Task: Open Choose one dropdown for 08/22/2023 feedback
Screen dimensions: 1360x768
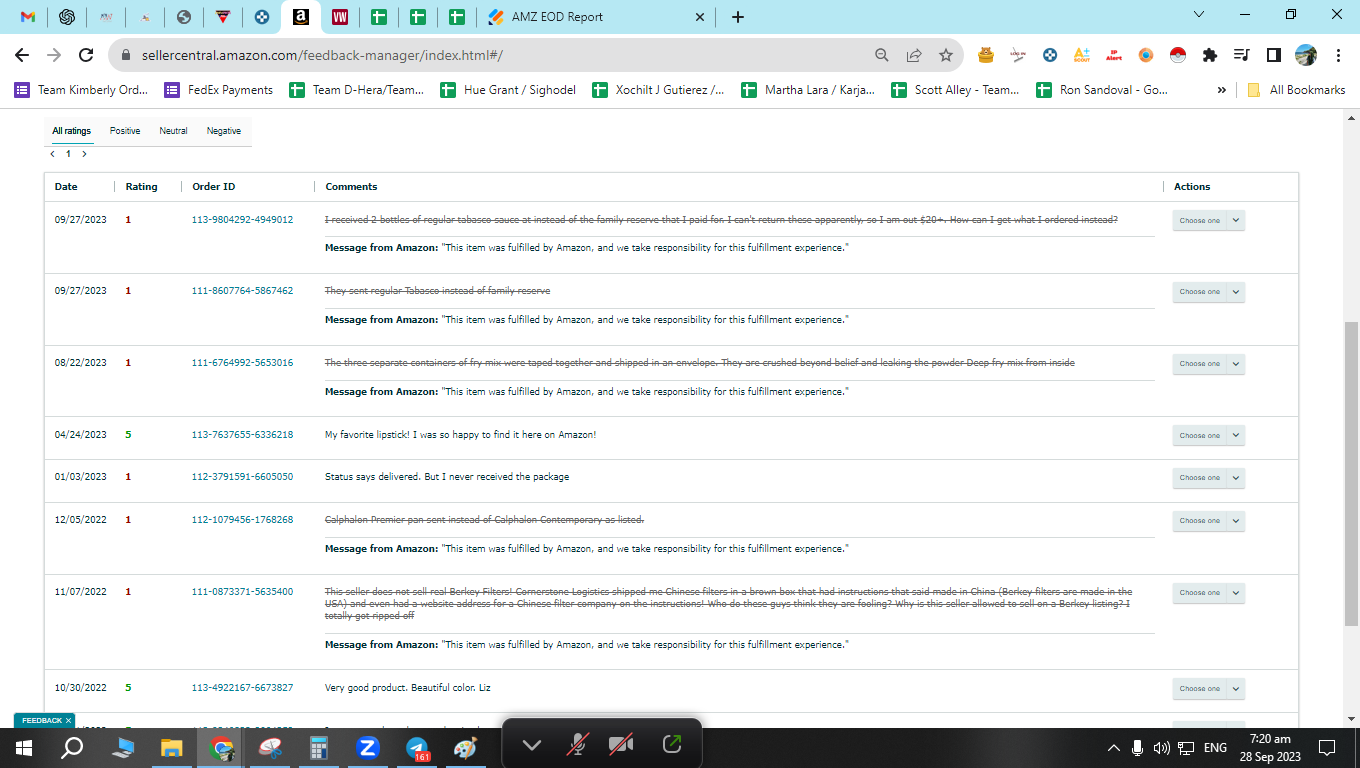Action: 1208,364
